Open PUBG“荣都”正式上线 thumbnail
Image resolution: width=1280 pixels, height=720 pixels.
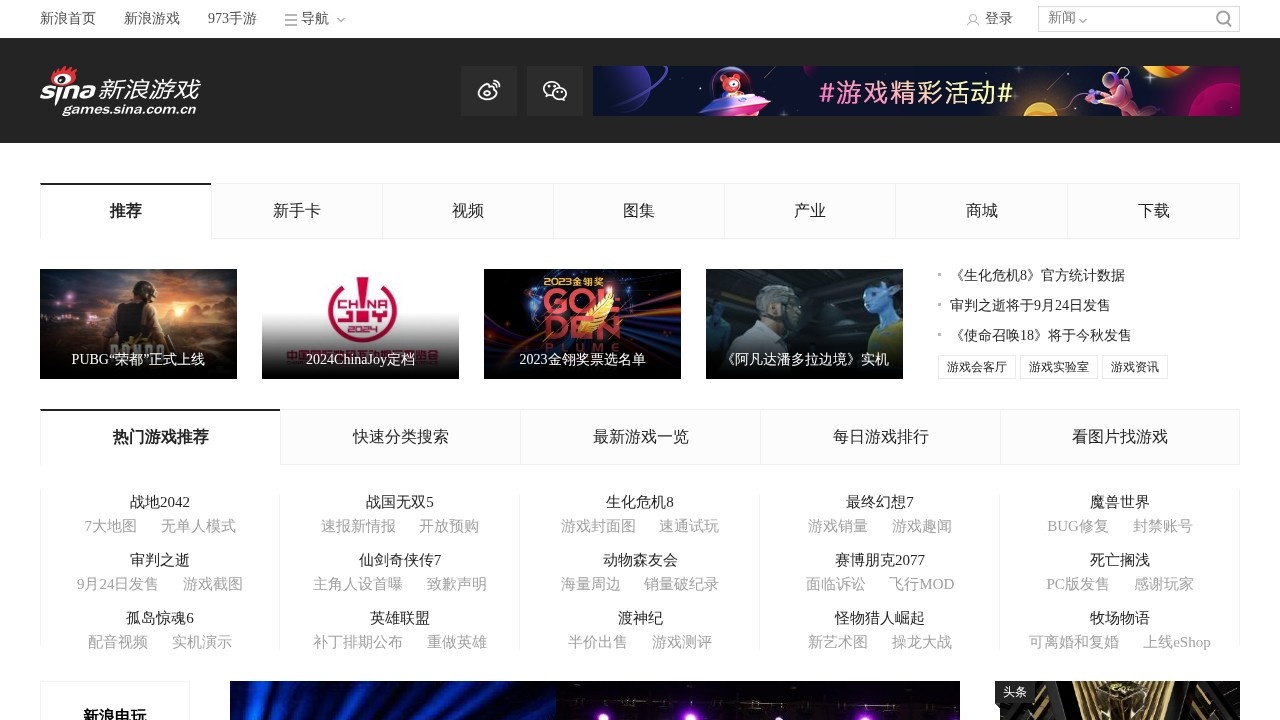point(138,324)
